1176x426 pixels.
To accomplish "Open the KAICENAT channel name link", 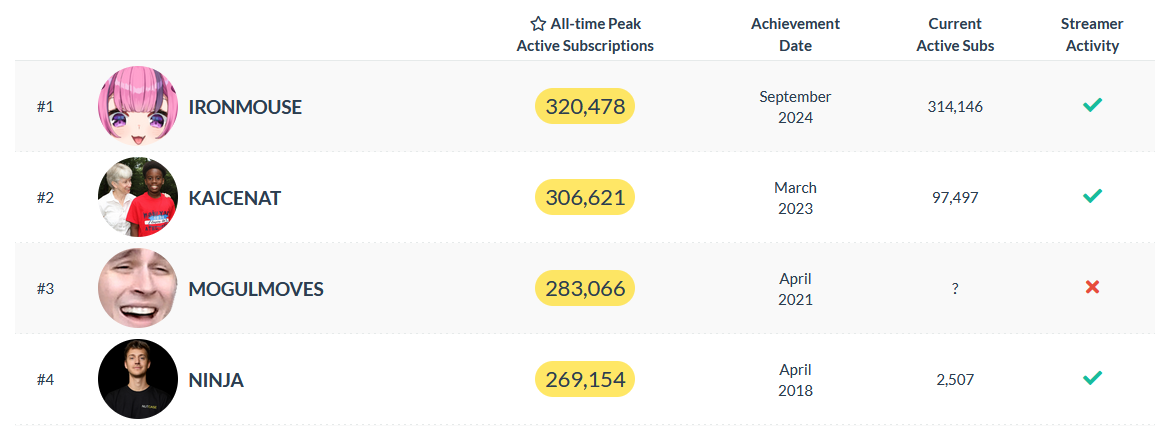I will coord(235,198).
